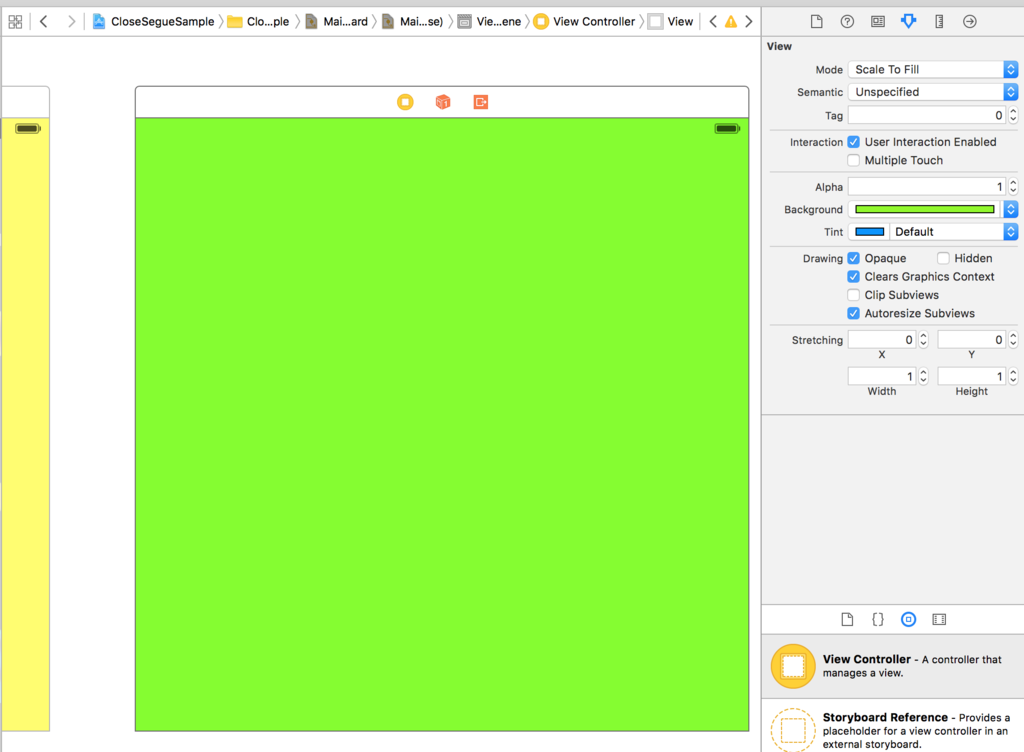
Task: Click the Stretching Width field
Action: point(882,376)
